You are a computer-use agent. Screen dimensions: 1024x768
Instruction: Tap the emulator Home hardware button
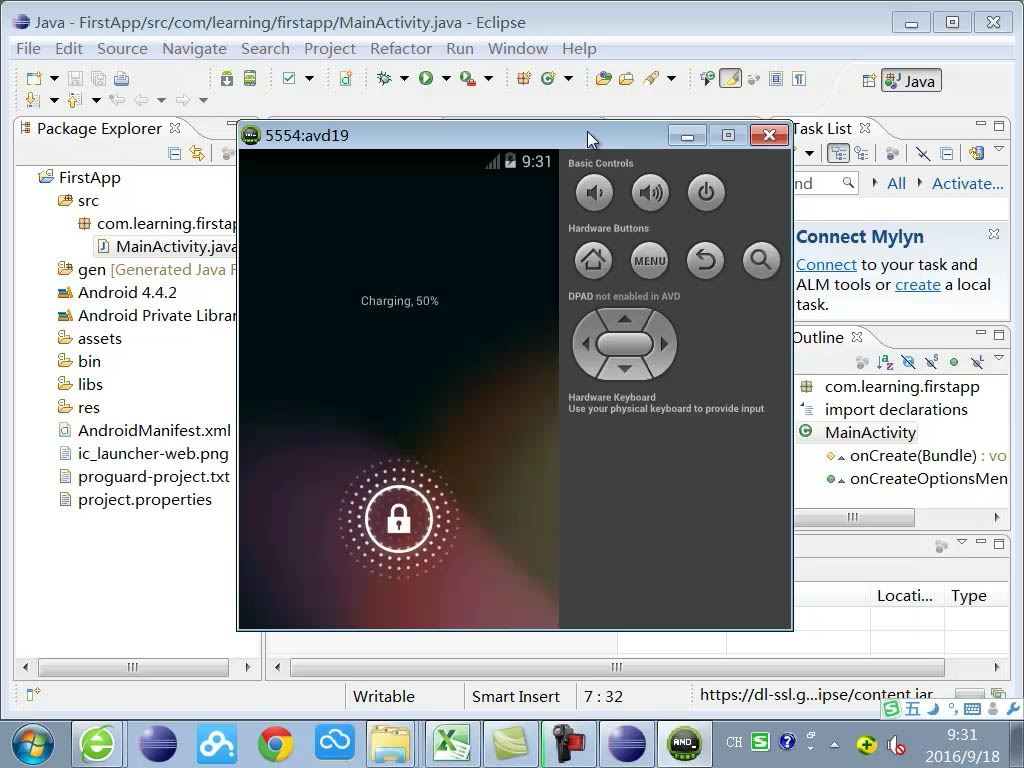(593, 260)
